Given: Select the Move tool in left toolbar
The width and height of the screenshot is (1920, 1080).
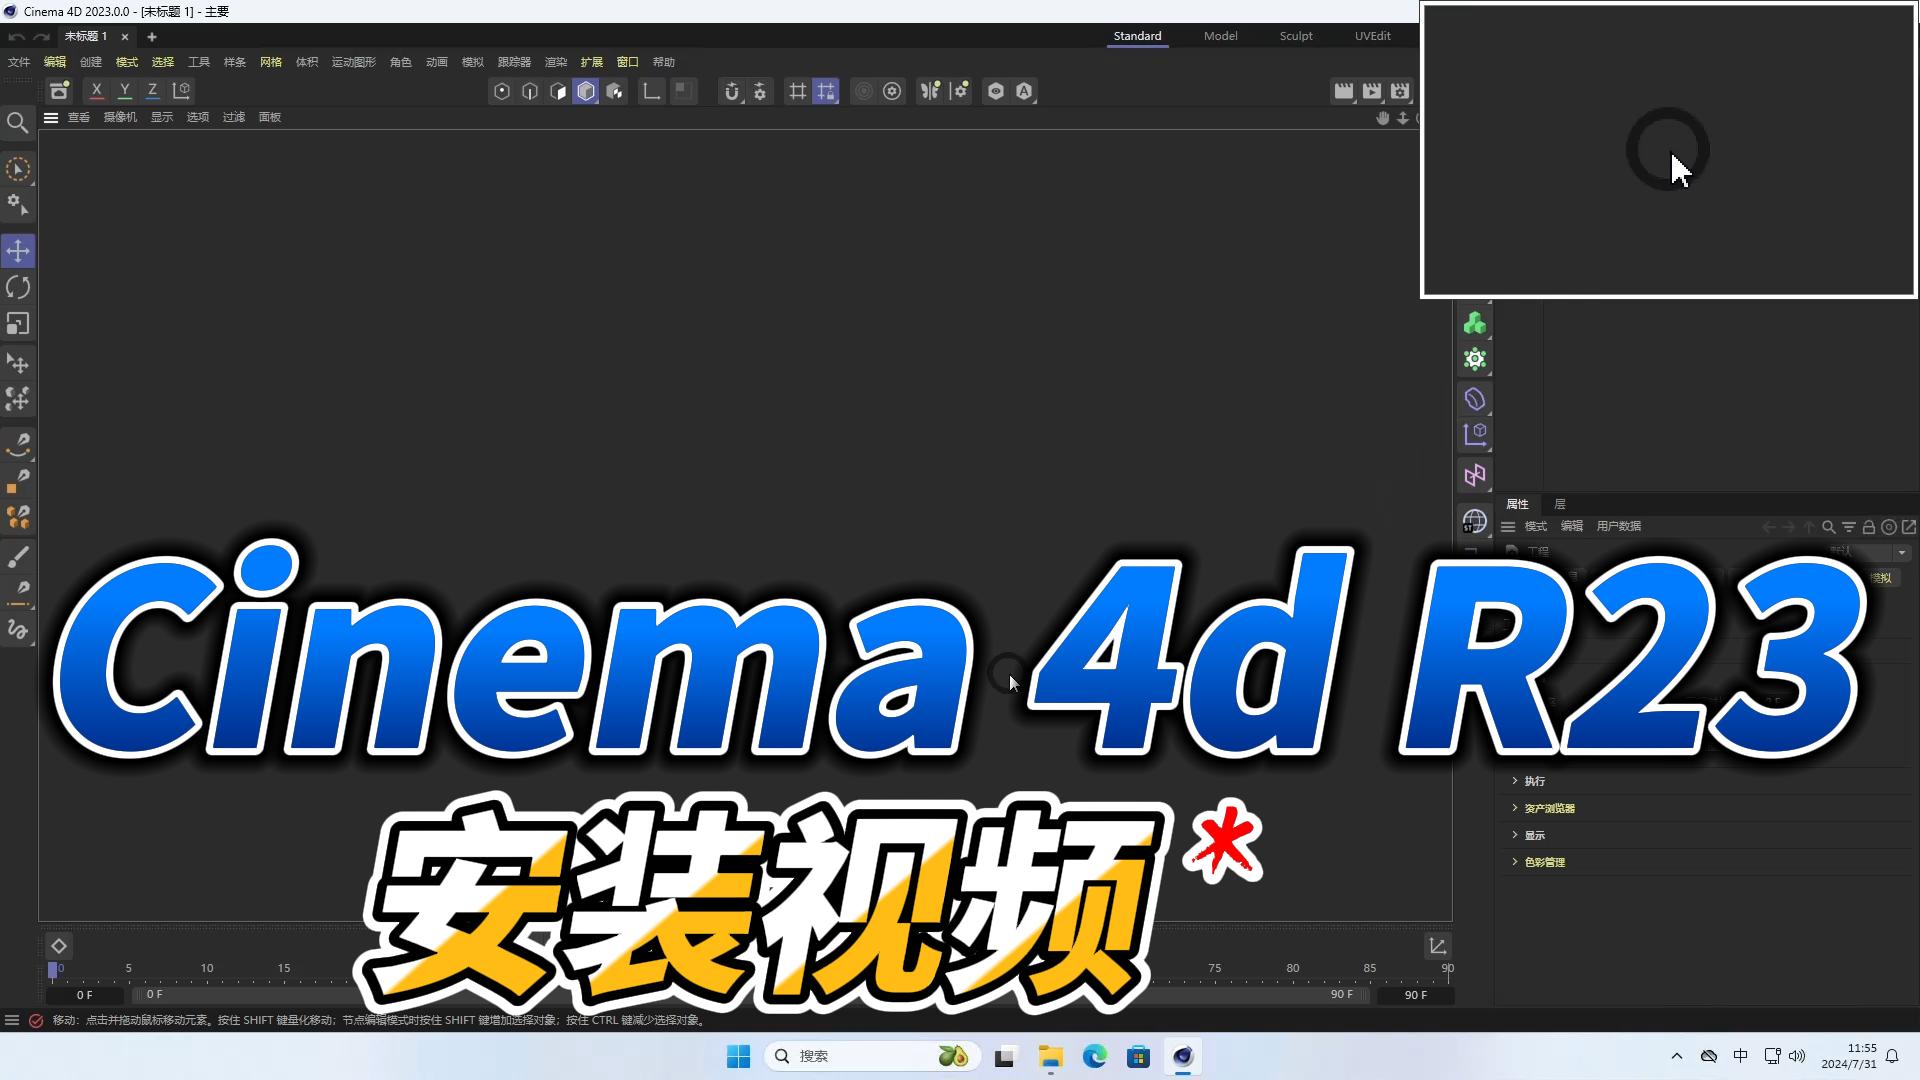Looking at the screenshot, I should 18,251.
